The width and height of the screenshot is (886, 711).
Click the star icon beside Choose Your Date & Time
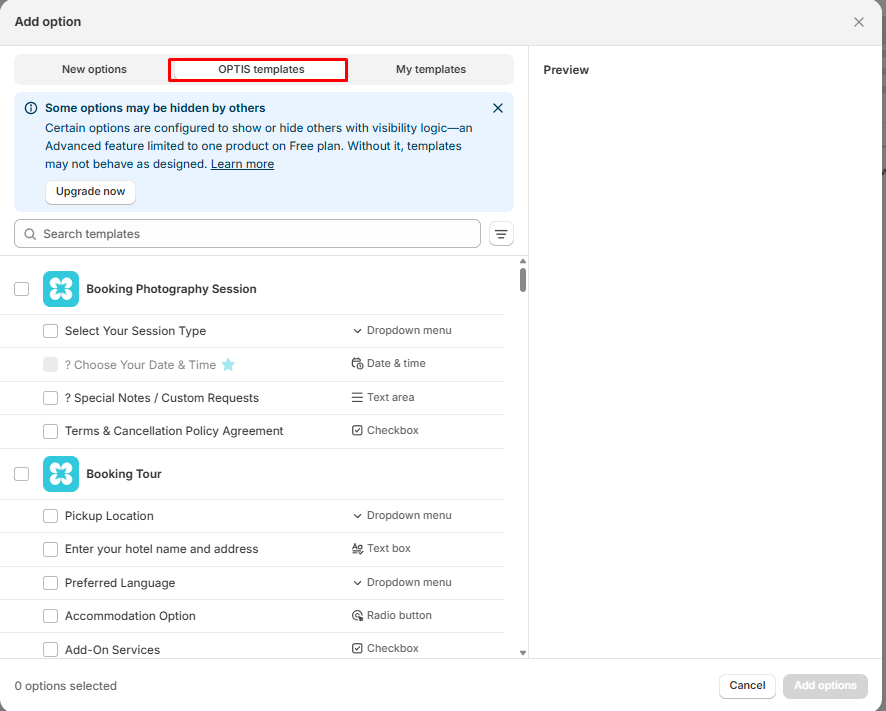pos(228,365)
